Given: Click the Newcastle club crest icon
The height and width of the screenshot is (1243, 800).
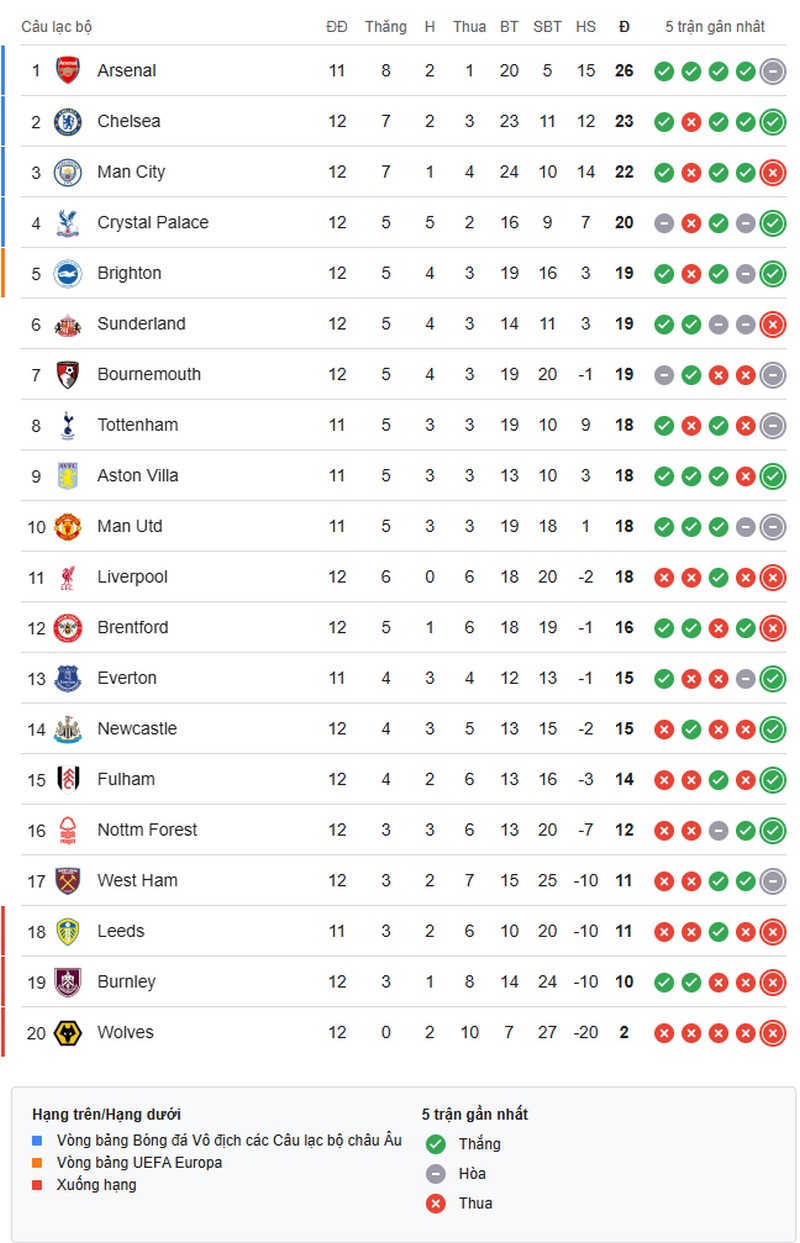Looking at the screenshot, I should click(67, 729).
